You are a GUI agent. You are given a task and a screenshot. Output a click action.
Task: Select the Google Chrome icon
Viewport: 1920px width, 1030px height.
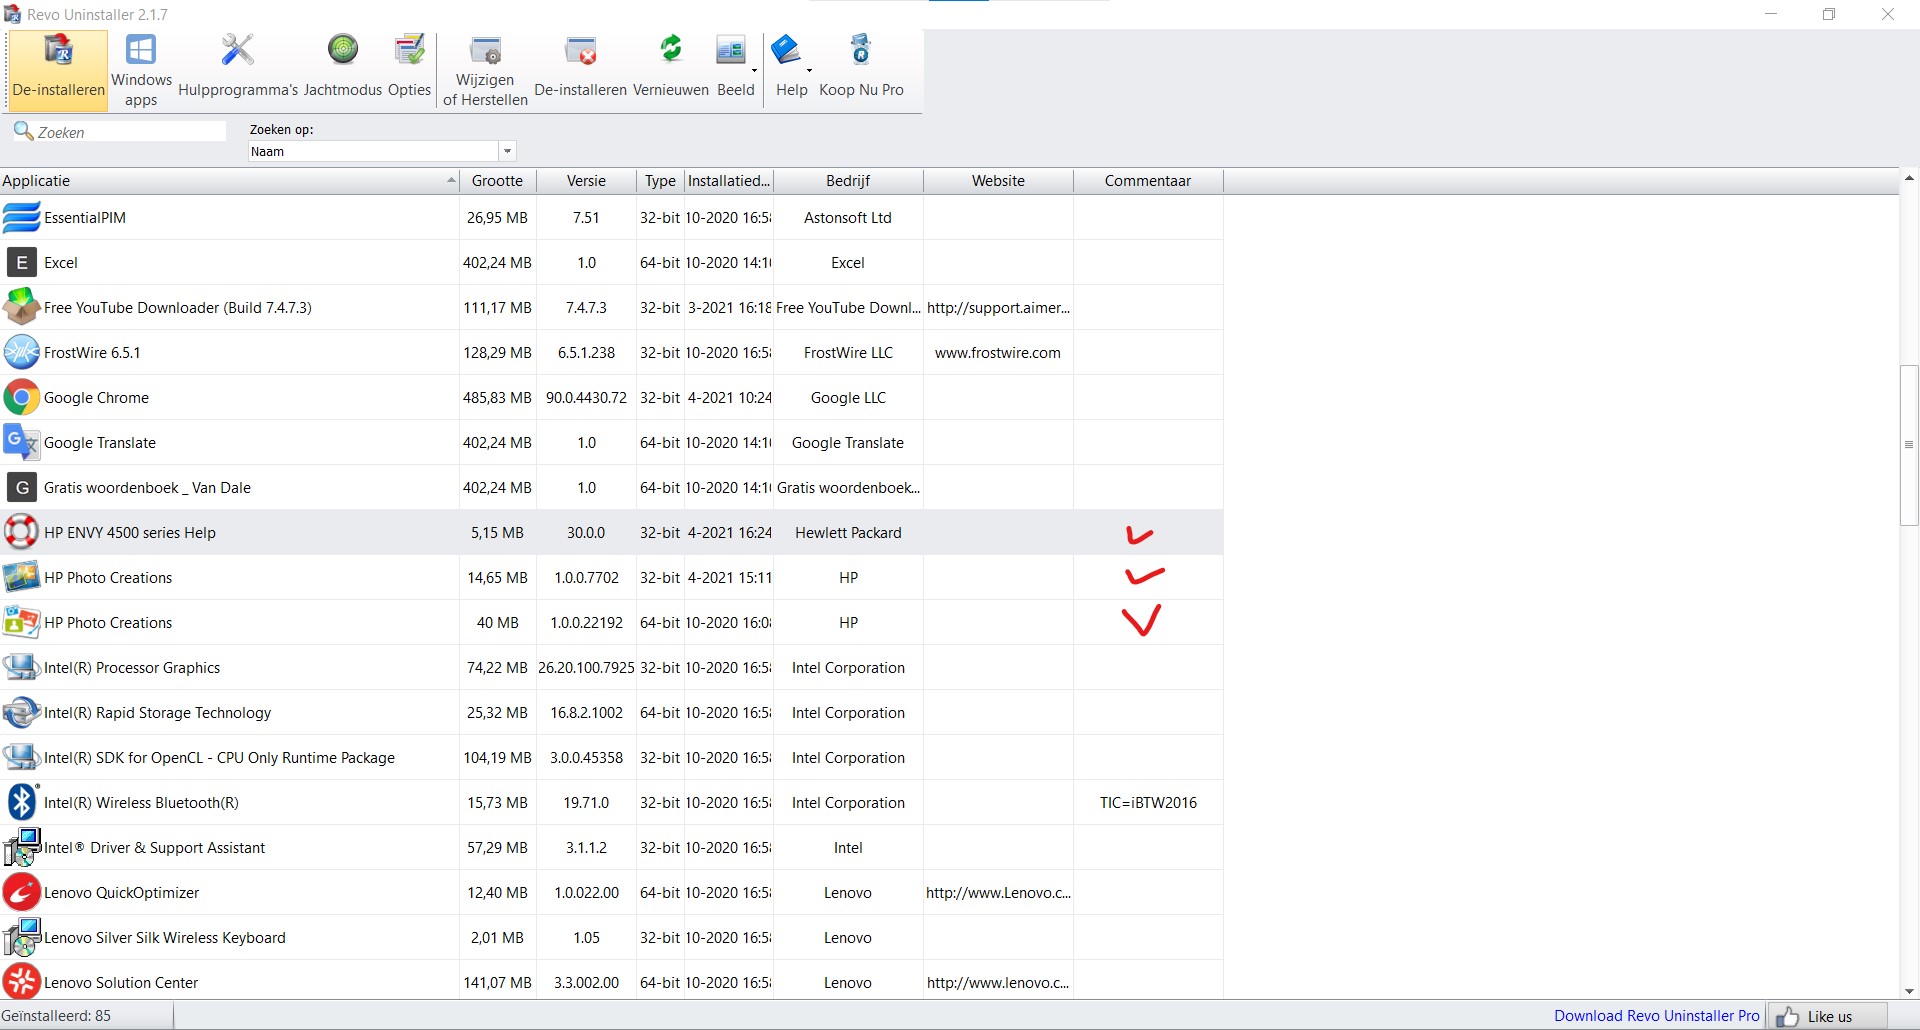pos(21,397)
